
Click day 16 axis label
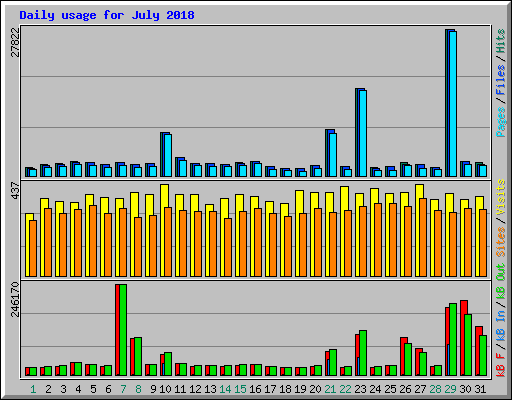tap(255, 389)
